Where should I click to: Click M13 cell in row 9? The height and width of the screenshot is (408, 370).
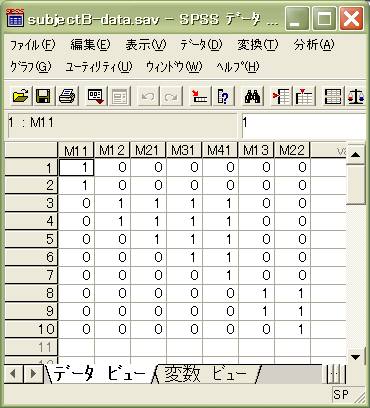tap(256, 311)
